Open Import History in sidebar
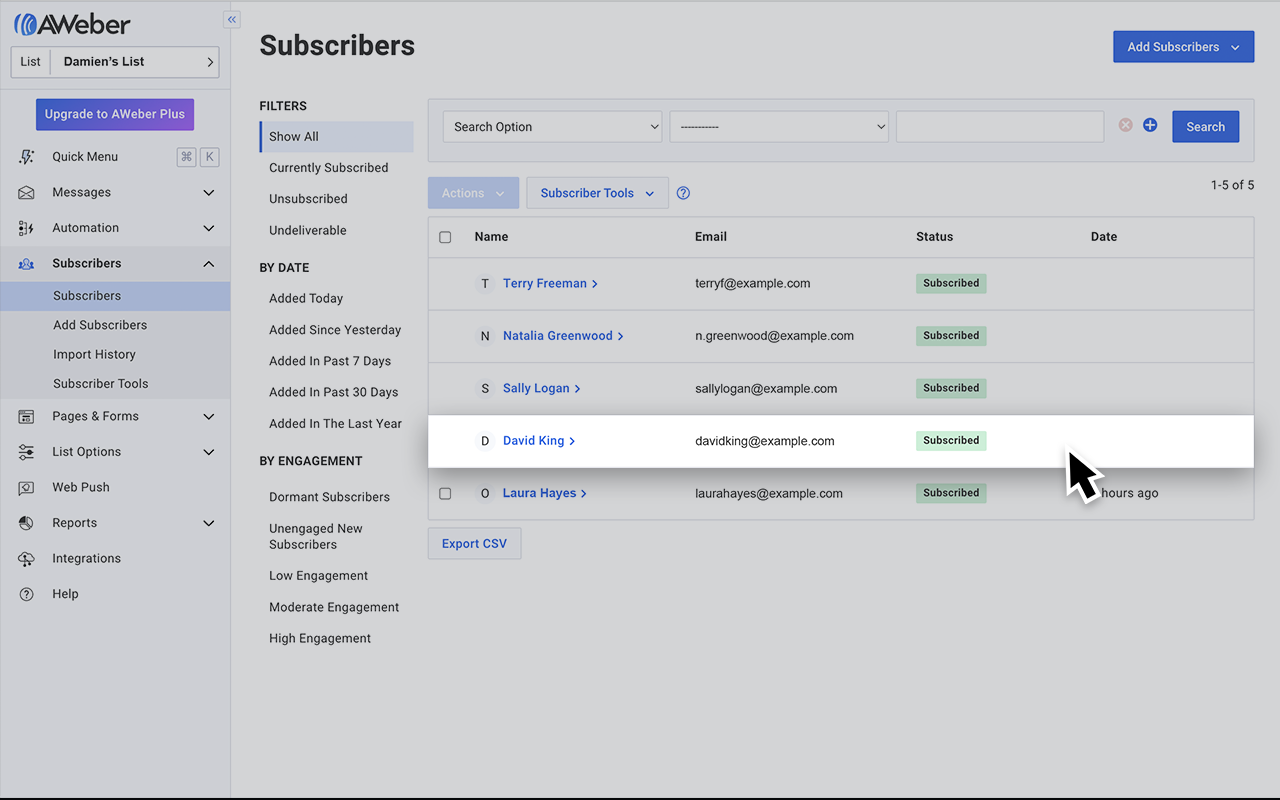Image resolution: width=1280 pixels, height=800 pixels. (94, 355)
